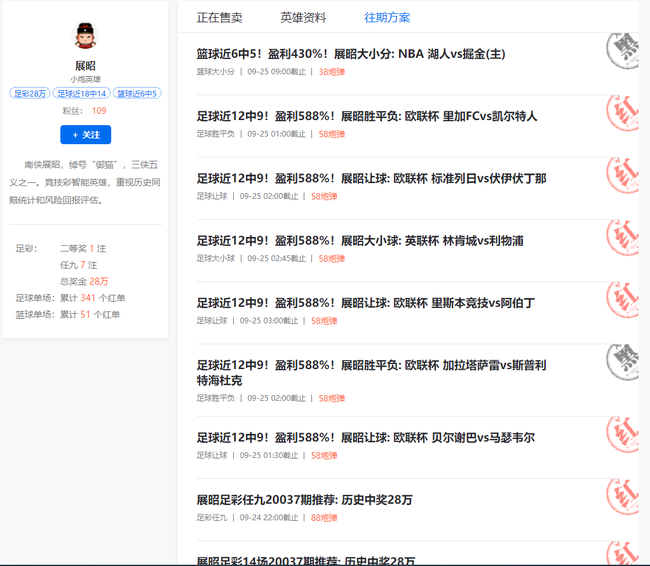Follow 展昭 with the 关注 button
Image resolution: width=650 pixels, height=566 pixels.
85,135
